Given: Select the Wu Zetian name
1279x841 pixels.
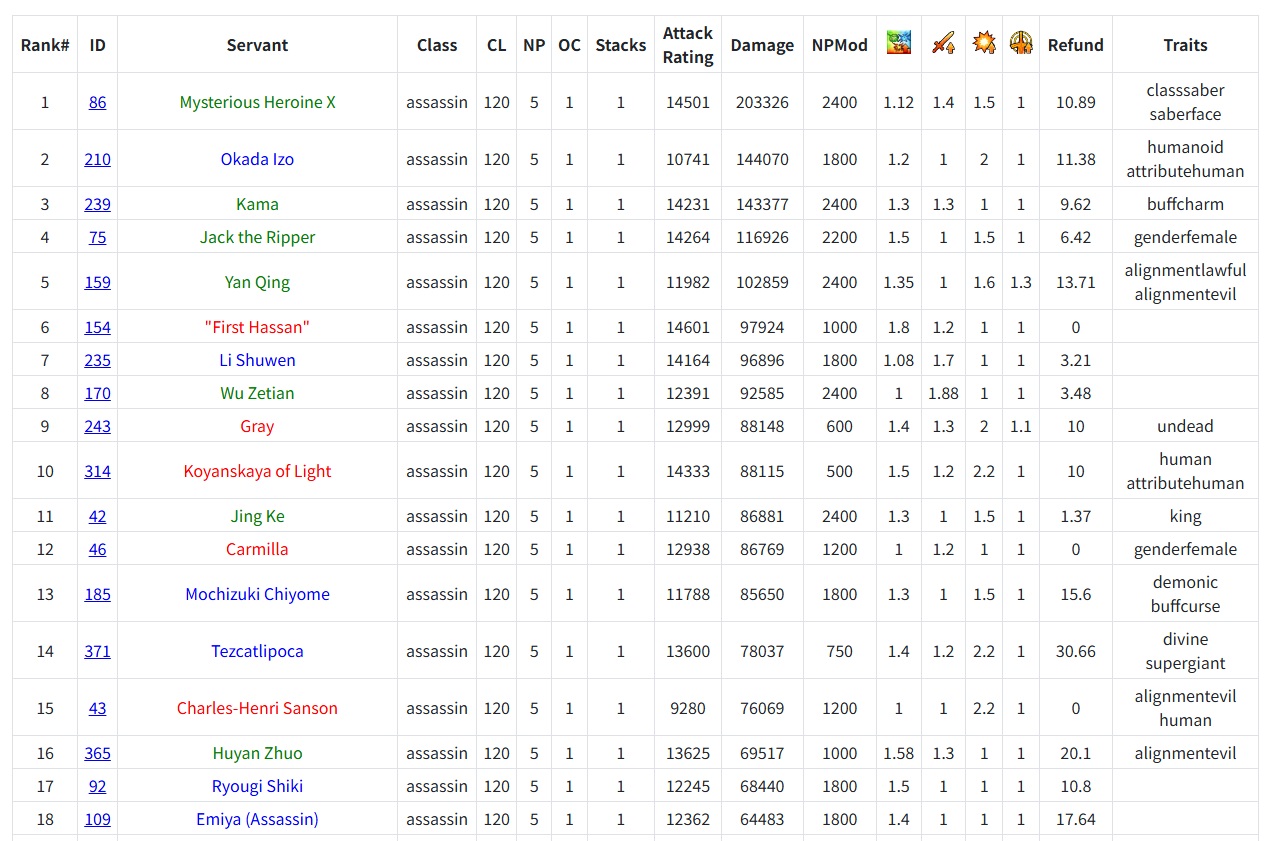Looking at the screenshot, I should click(x=257, y=393).
